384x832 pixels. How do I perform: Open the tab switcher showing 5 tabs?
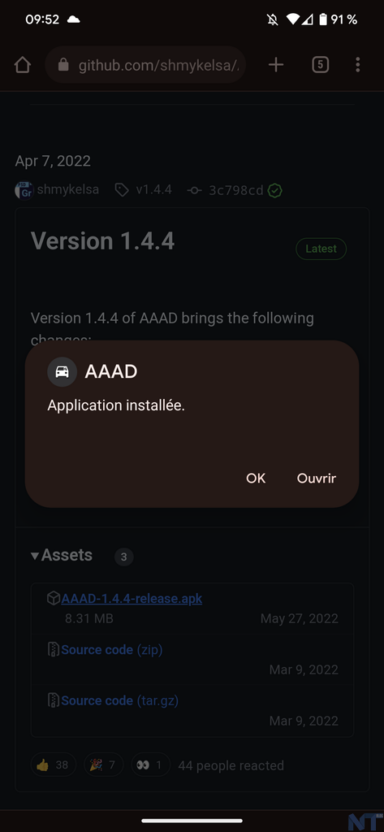click(320, 65)
